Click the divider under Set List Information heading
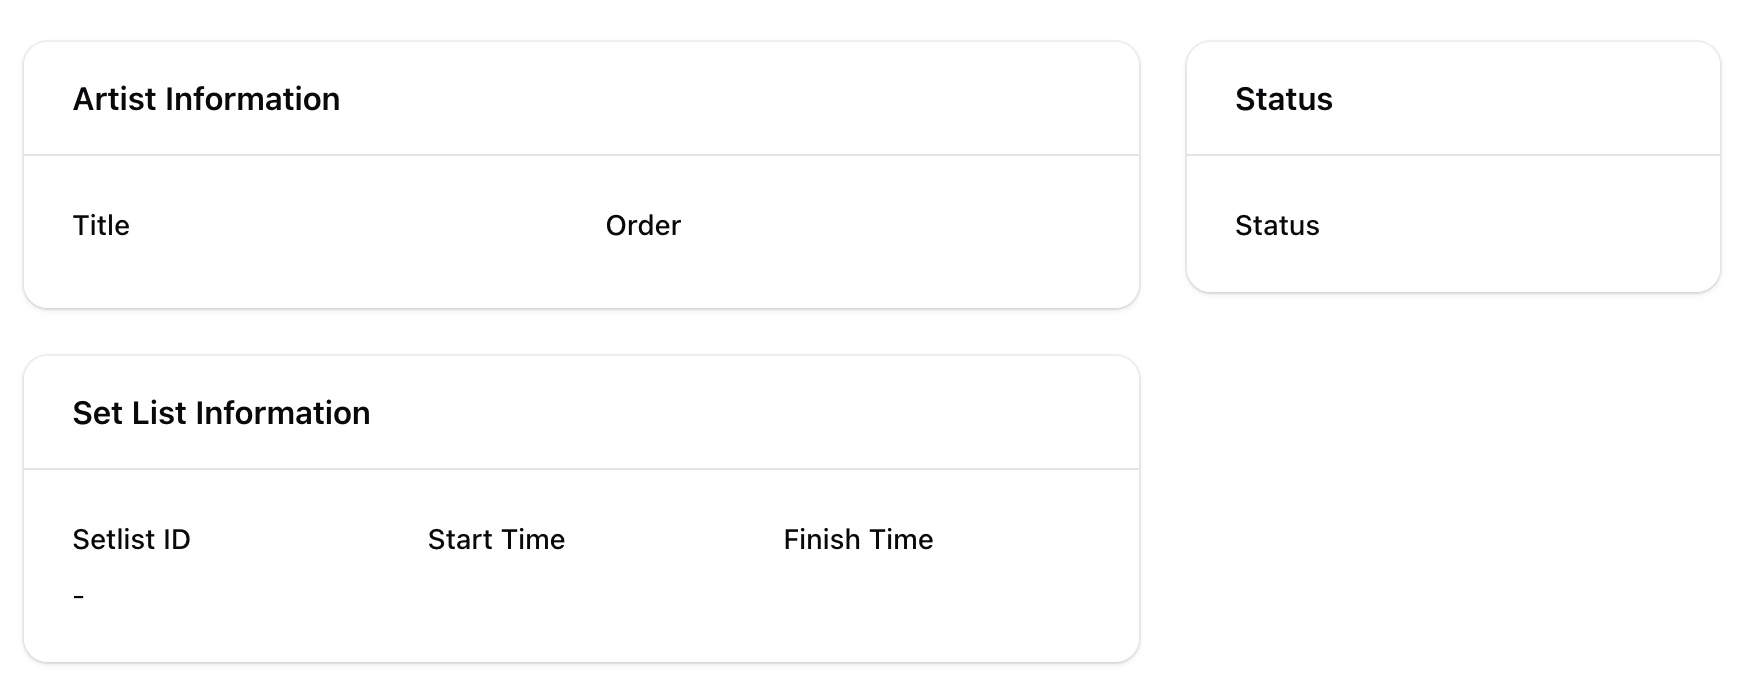The image size is (1744, 684). coord(581,469)
